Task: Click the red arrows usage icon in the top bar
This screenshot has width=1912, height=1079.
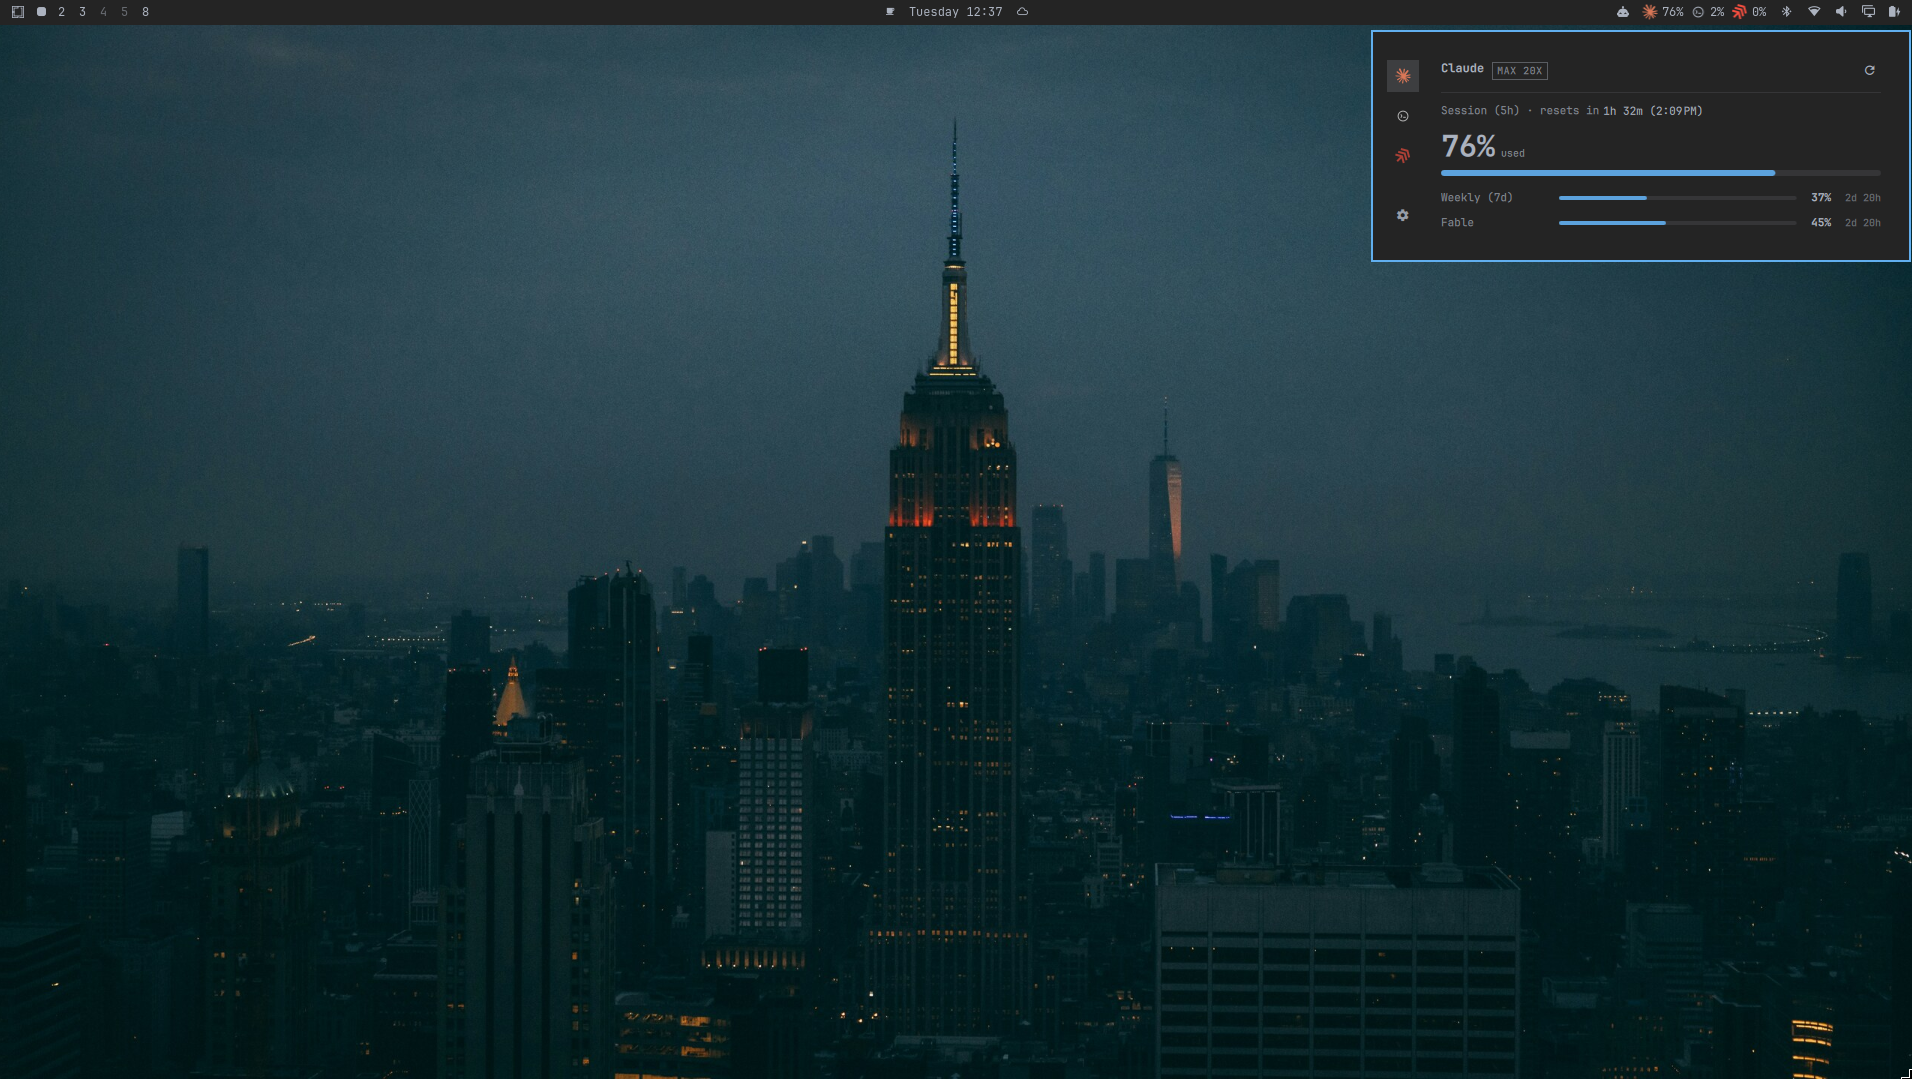Action: 1739,12
